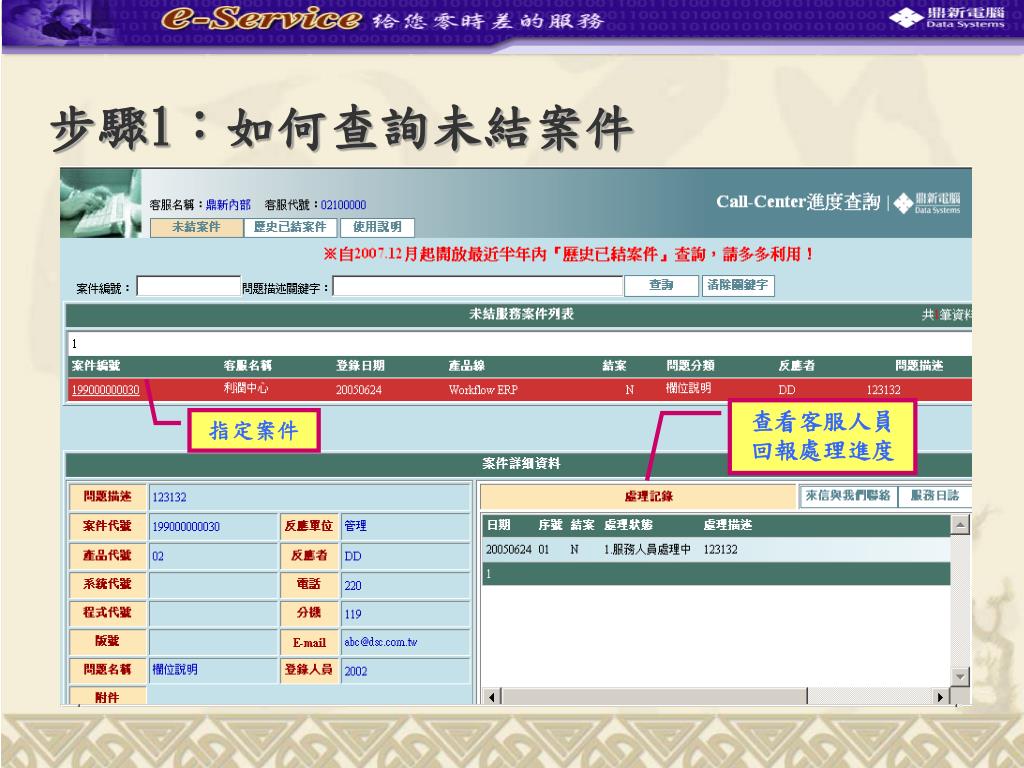Click the 問題分類 column header
The image size is (1024, 768).
click(x=690, y=366)
